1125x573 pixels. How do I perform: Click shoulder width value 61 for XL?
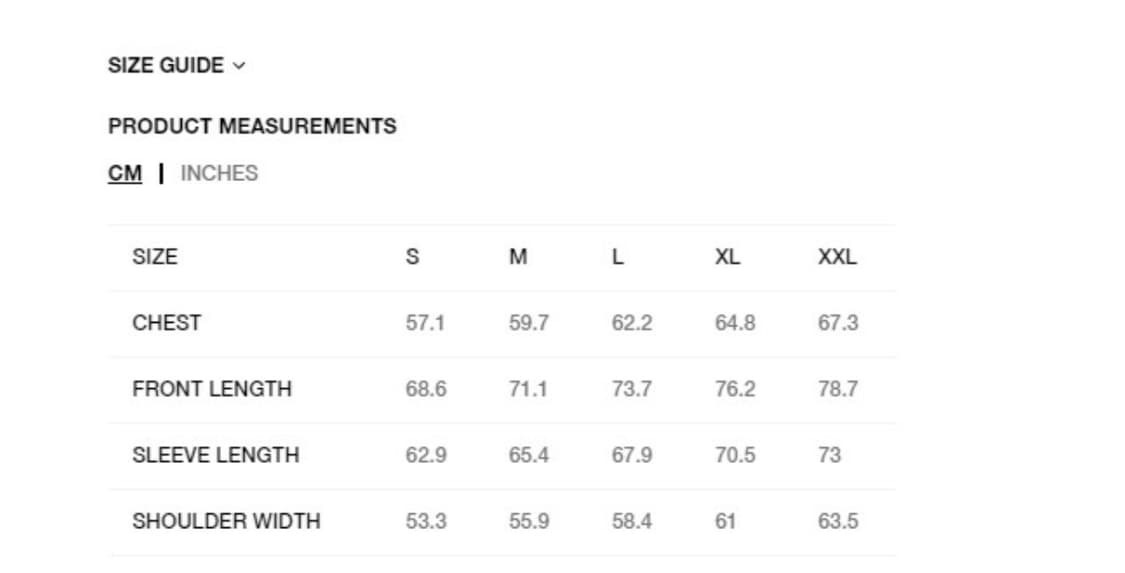(725, 521)
